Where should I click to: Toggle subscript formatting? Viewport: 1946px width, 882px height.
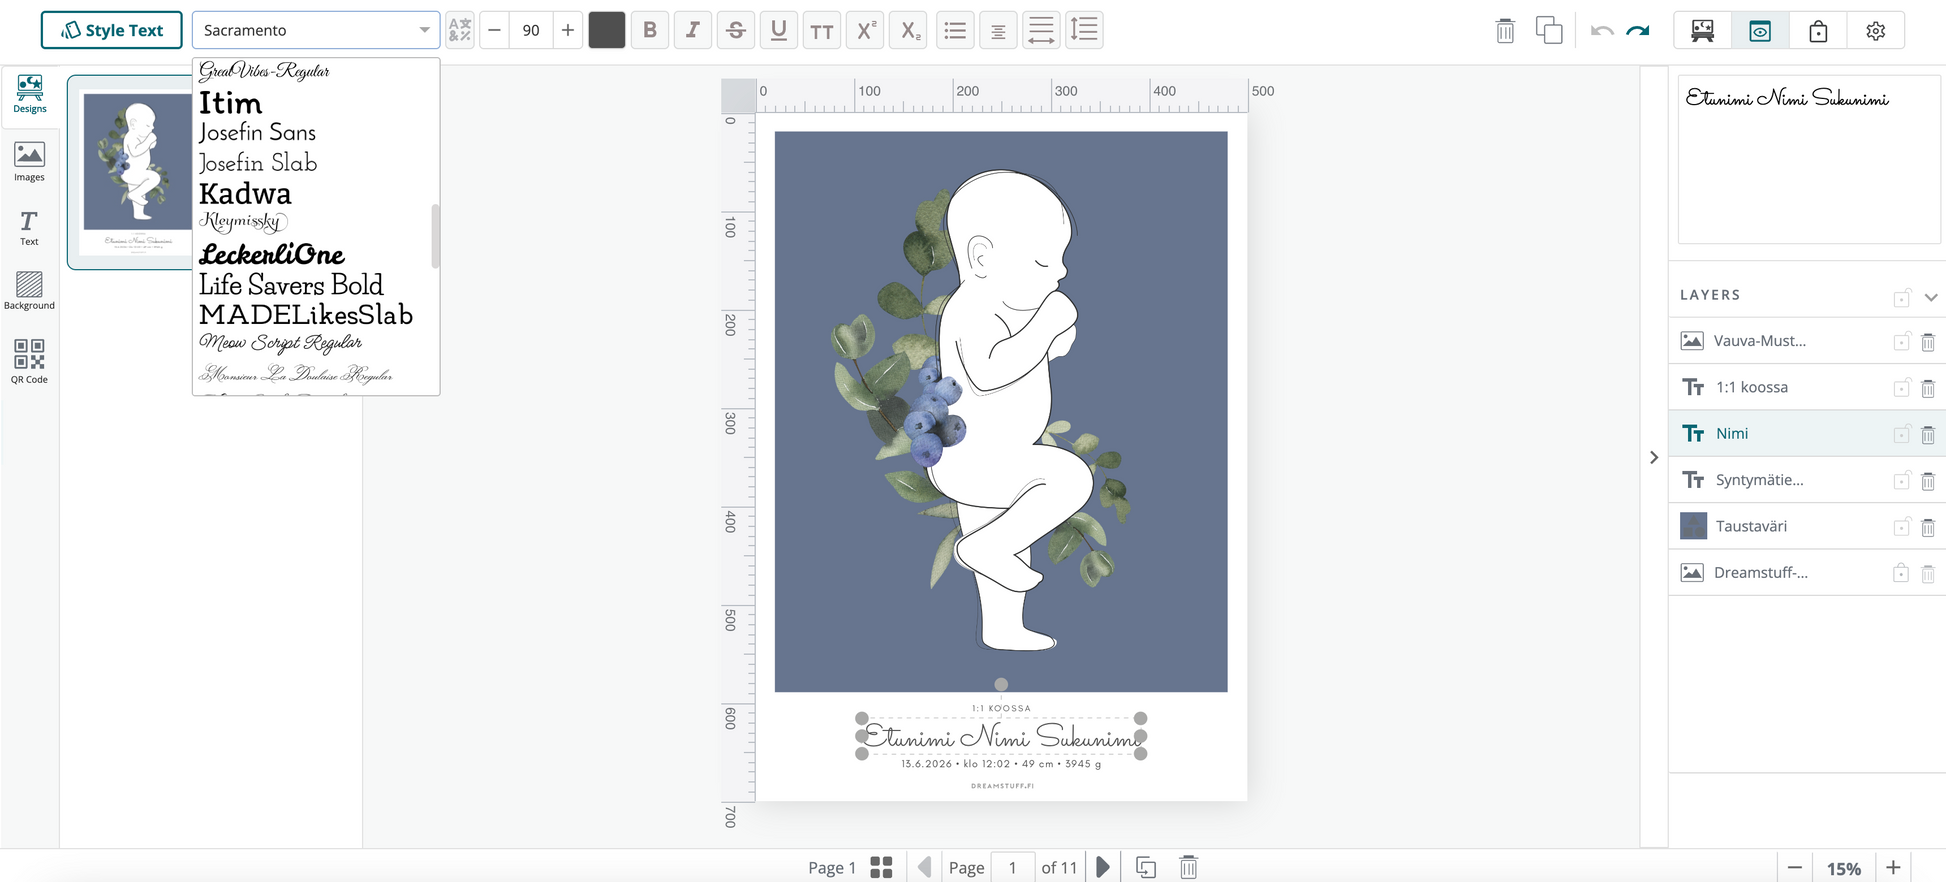(x=908, y=30)
